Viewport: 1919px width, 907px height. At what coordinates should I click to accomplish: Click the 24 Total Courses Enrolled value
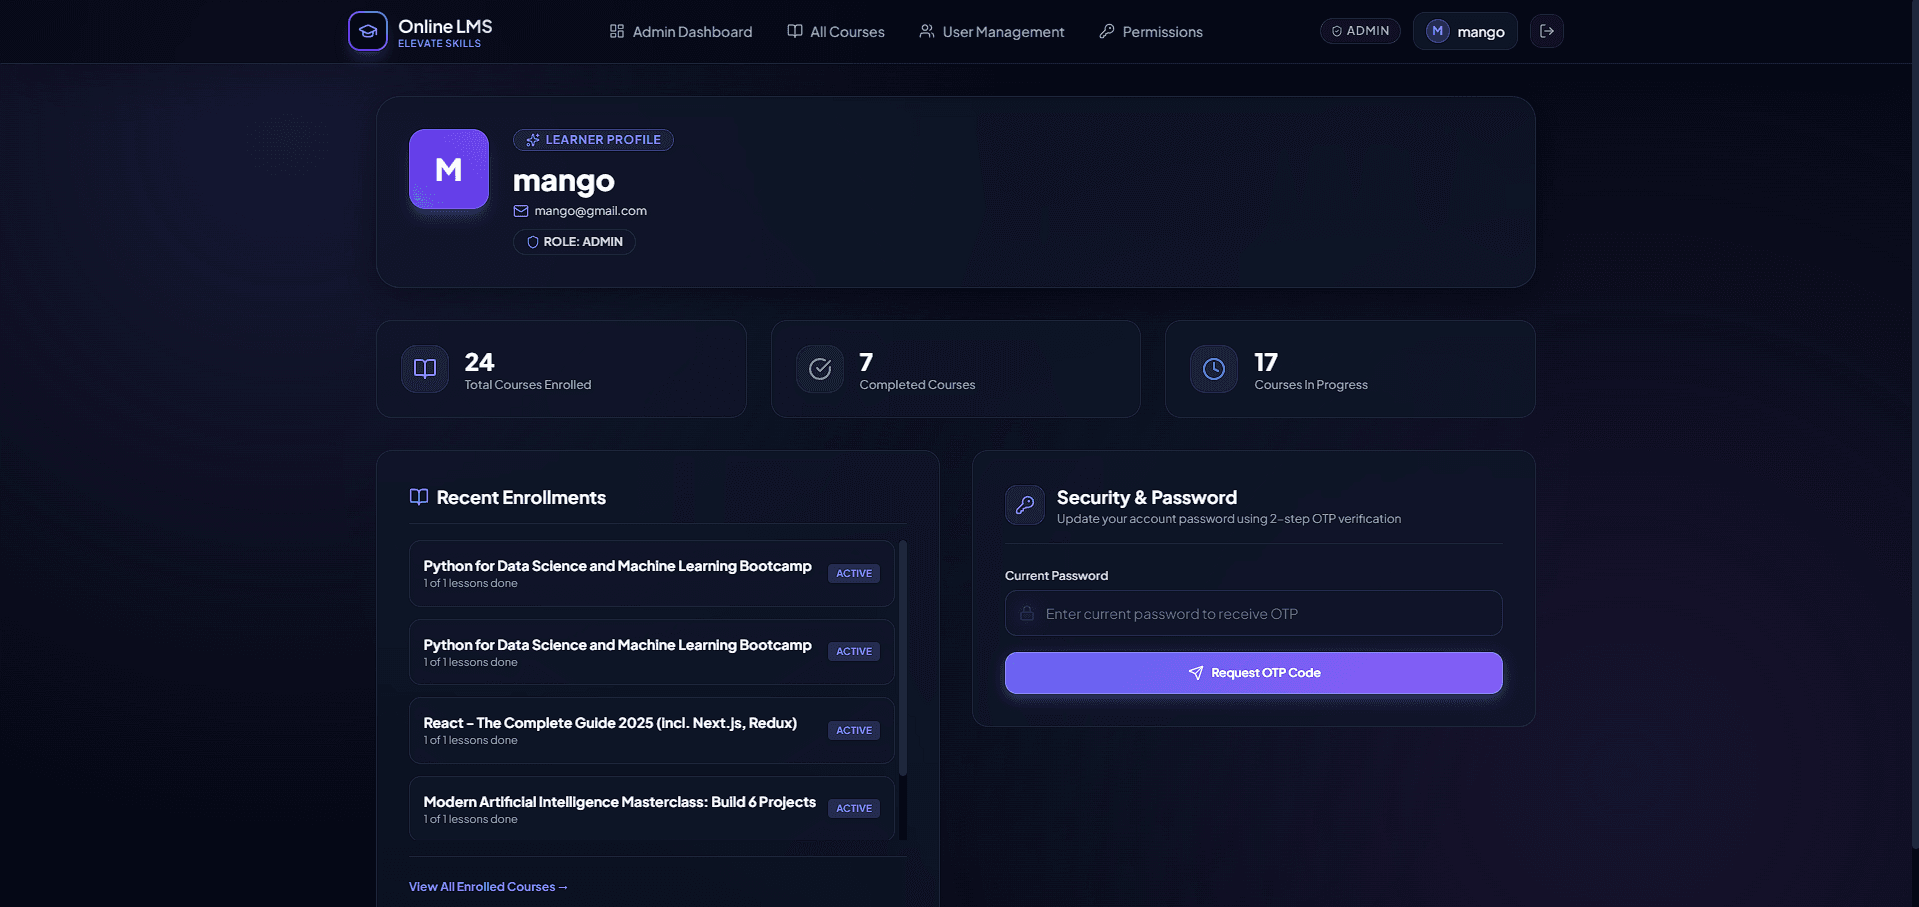[x=479, y=362]
